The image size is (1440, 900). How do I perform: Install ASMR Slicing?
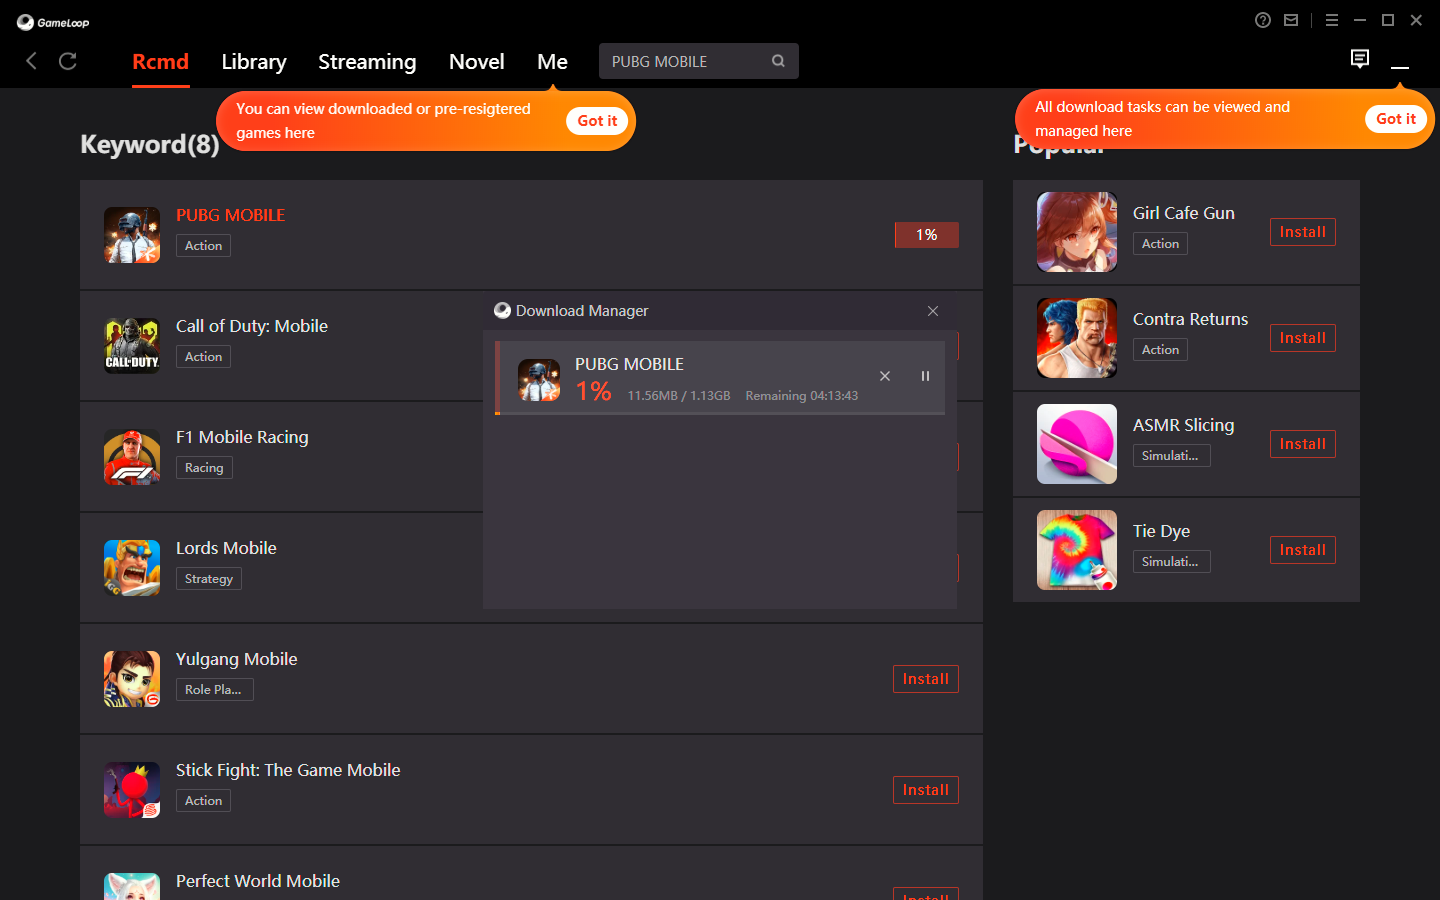(1303, 444)
